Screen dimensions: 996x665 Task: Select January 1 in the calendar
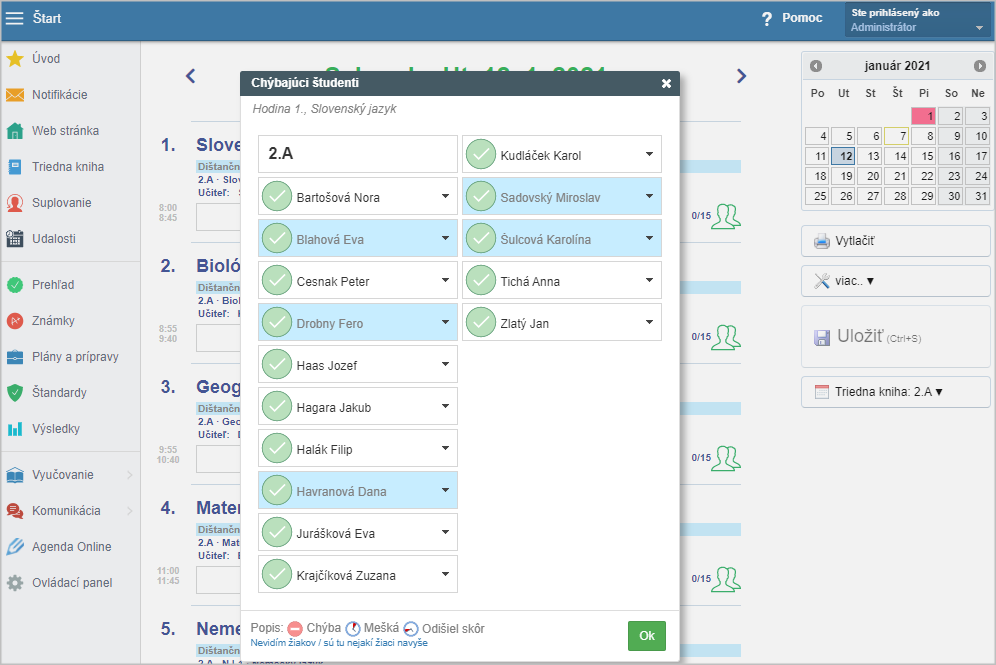[x=923, y=116]
